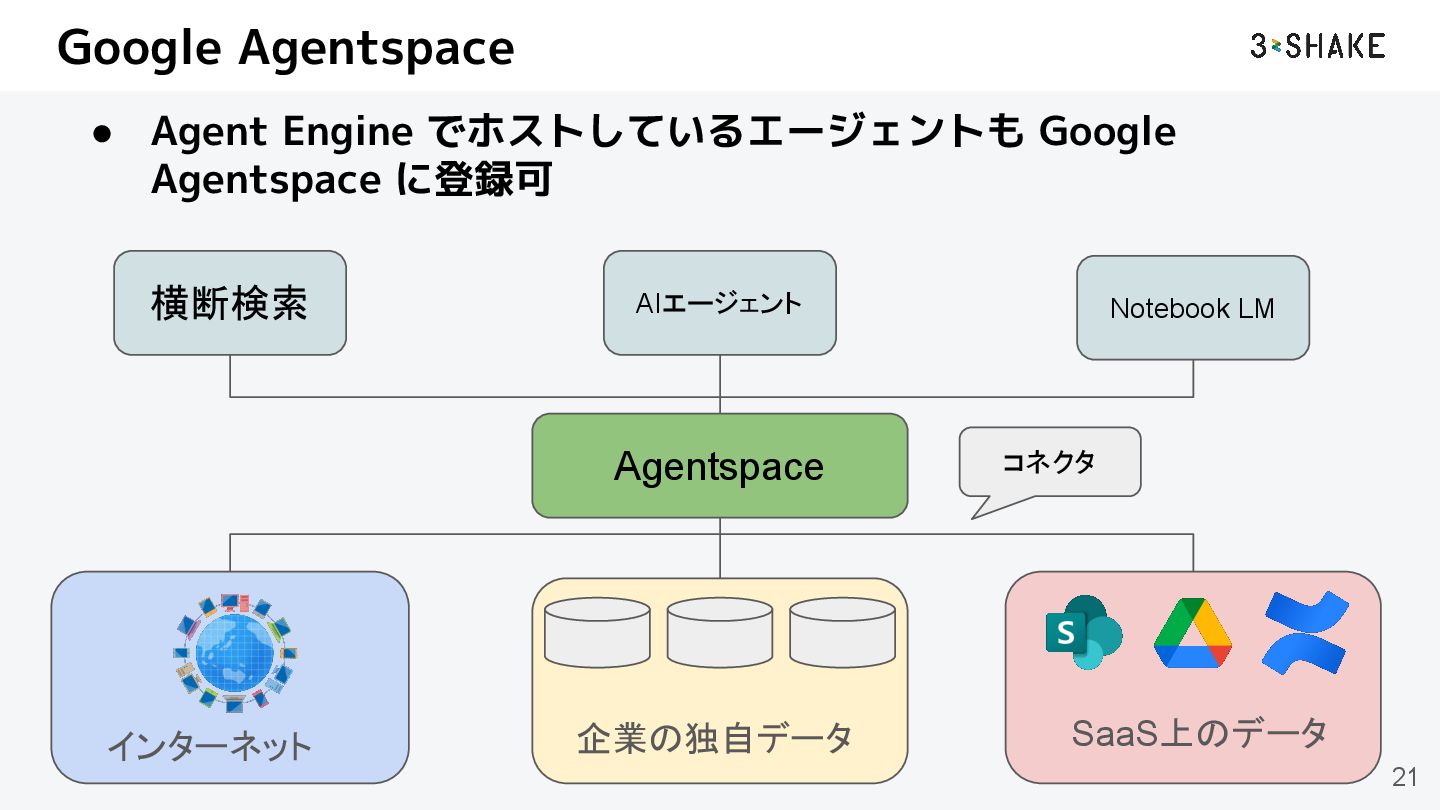Select the AIエージェント box
This screenshot has height=810, width=1440.
click(x=719, y=303)
